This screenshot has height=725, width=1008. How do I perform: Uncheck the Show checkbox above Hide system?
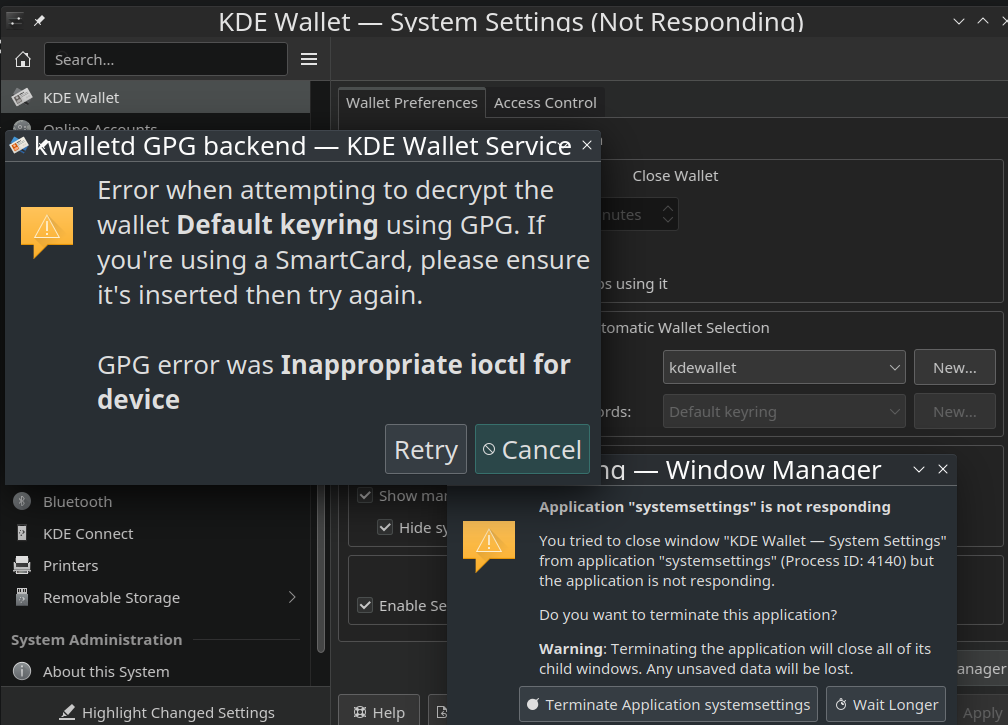[x=365, y=495]
